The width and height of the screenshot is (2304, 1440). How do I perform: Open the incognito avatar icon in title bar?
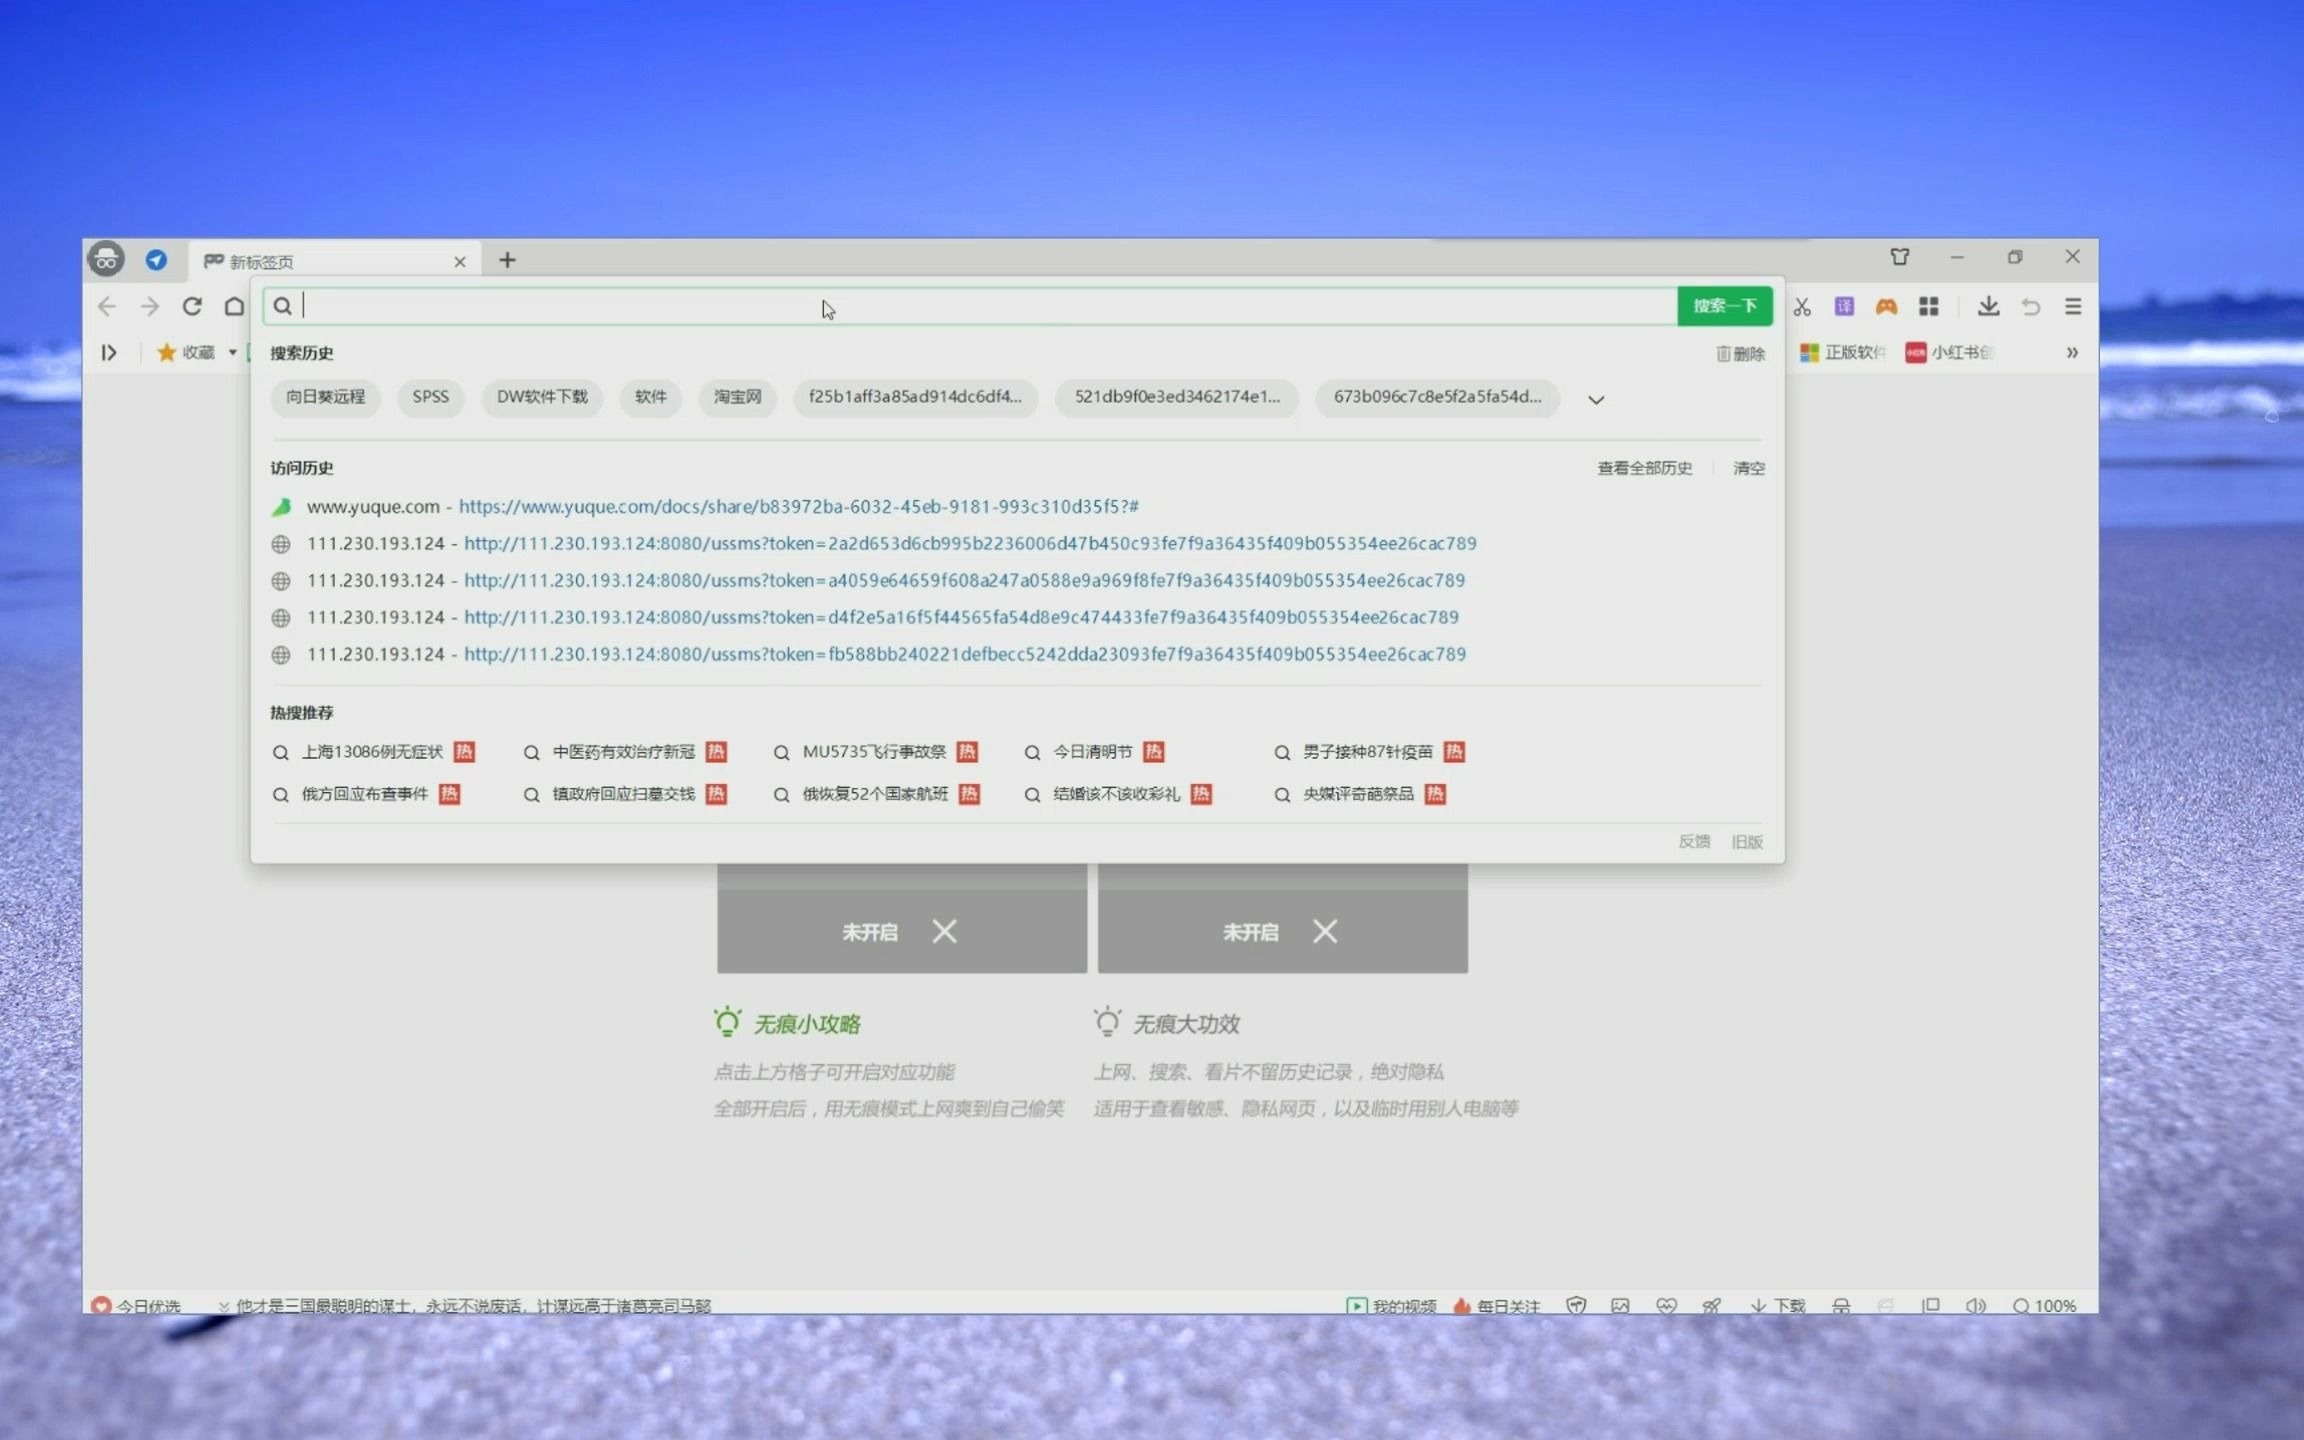click(106, 259)
